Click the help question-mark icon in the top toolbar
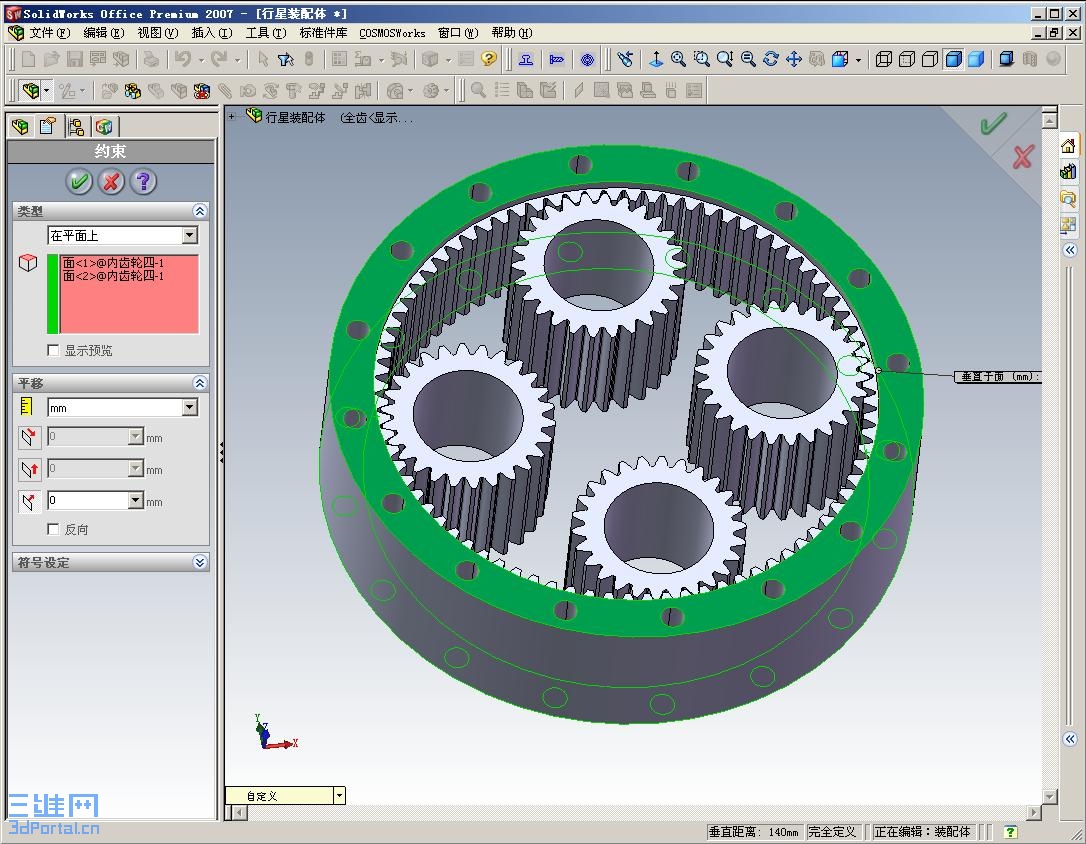Screen dimensions: 1086x844 click(x=489, y=59)
